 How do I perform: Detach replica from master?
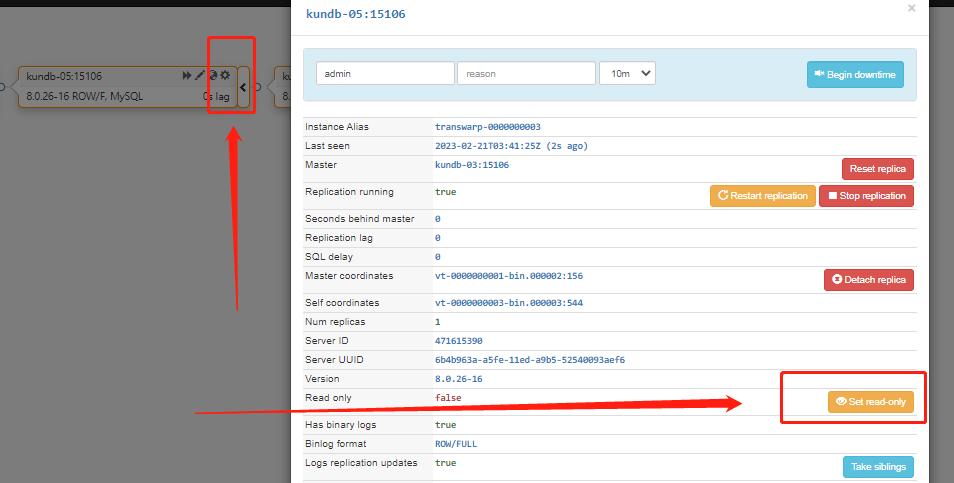868,280
